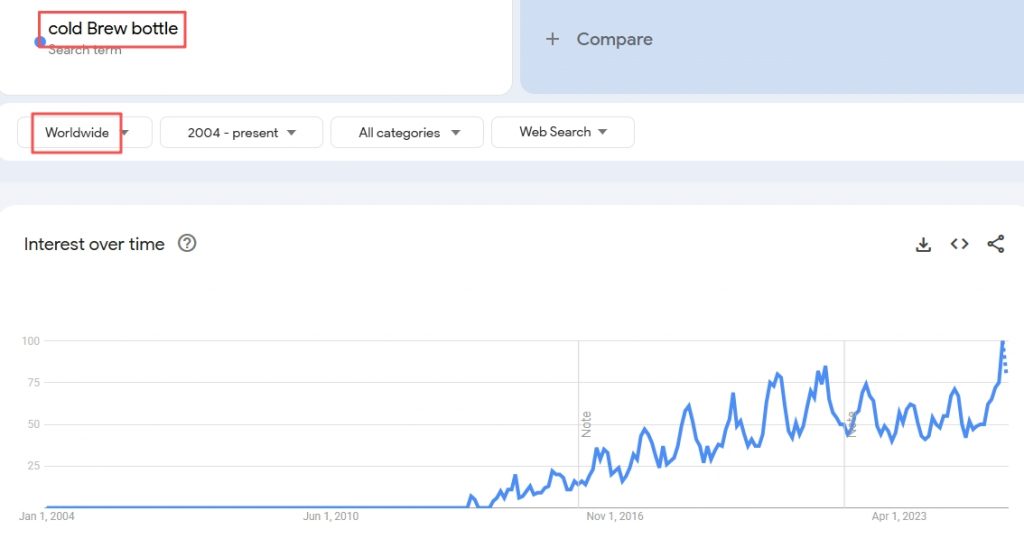Click the Apr 1, 2023 axis label

pyautogui.click(x=899, y=516)
